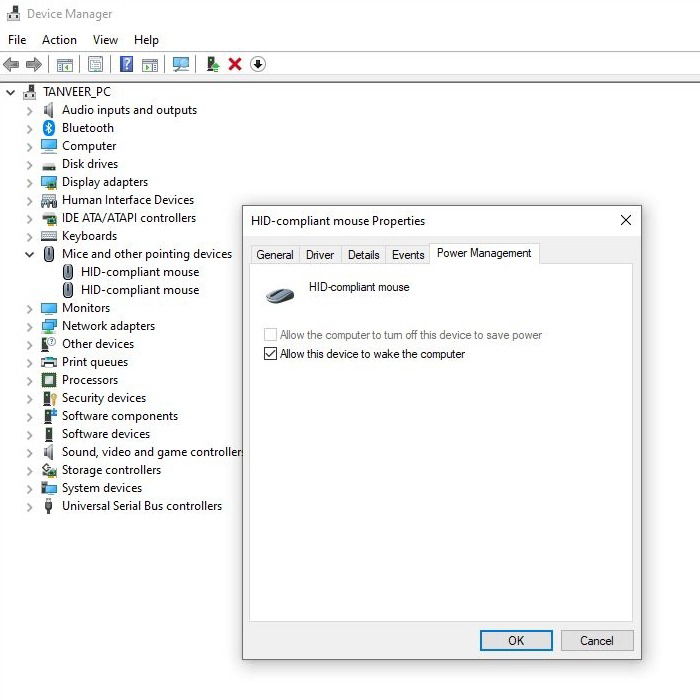Open the Action menu
The height and width of the screenshot is (700, 700).
tap(59, 40)
